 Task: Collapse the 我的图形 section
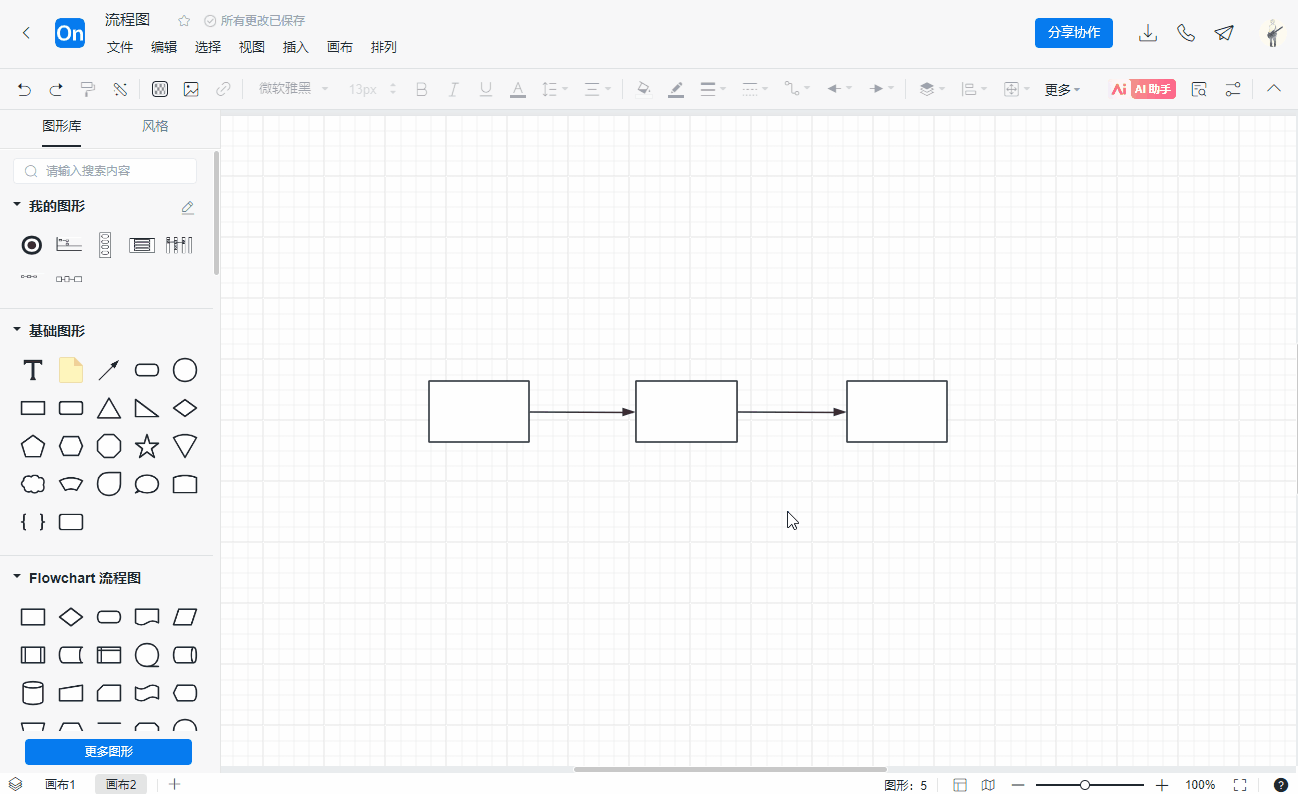point(17,205)
